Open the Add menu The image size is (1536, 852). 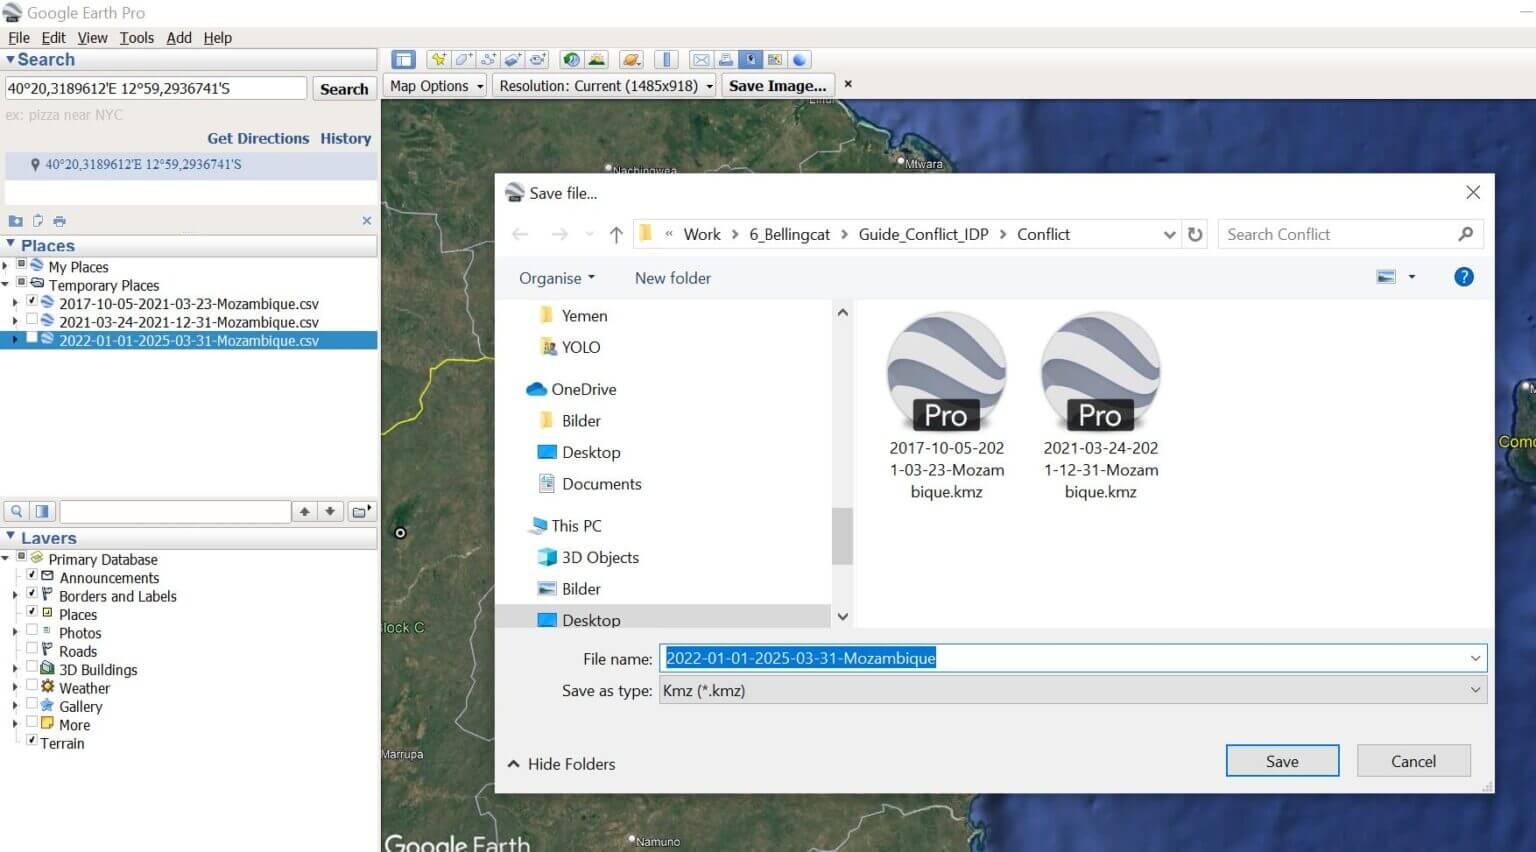(x=179, y=38)
